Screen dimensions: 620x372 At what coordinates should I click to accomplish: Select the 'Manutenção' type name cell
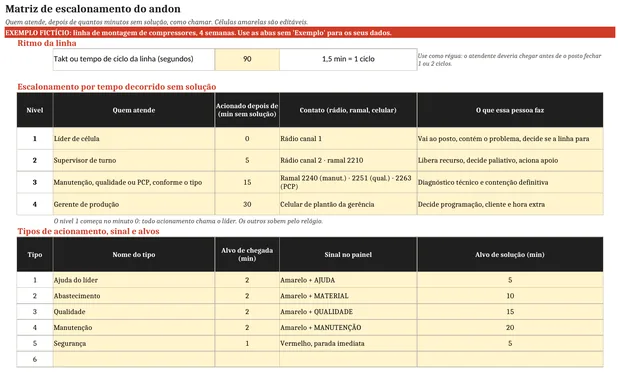[134, 327]
